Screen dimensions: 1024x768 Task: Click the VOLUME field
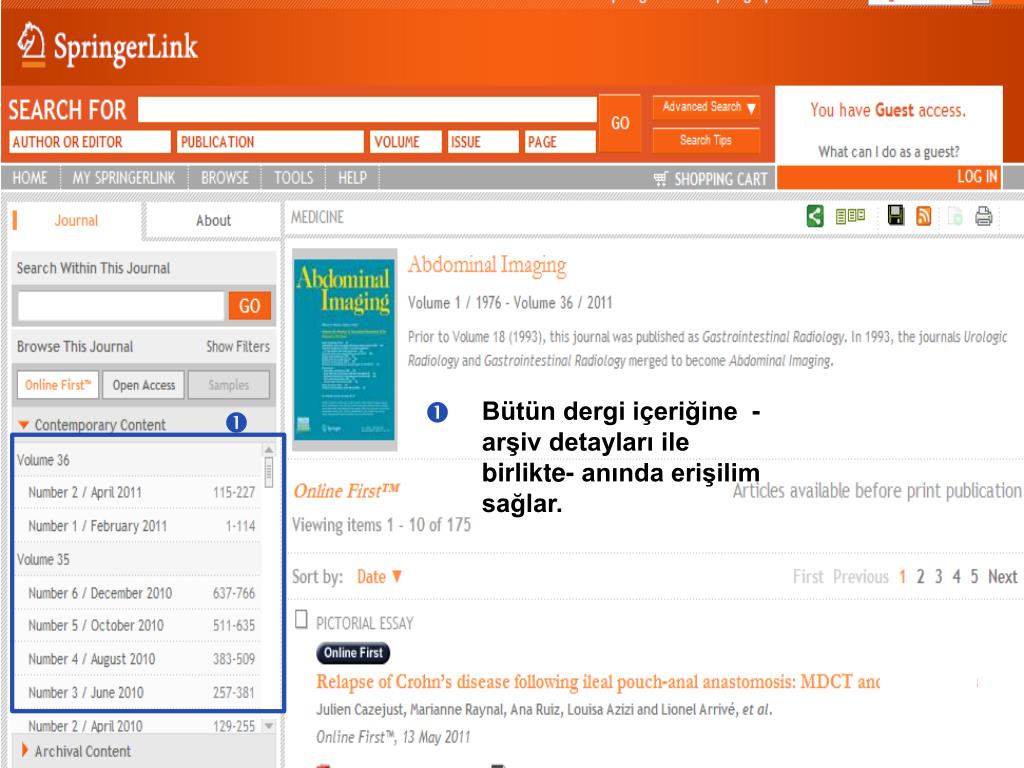(x=406, y=142)
